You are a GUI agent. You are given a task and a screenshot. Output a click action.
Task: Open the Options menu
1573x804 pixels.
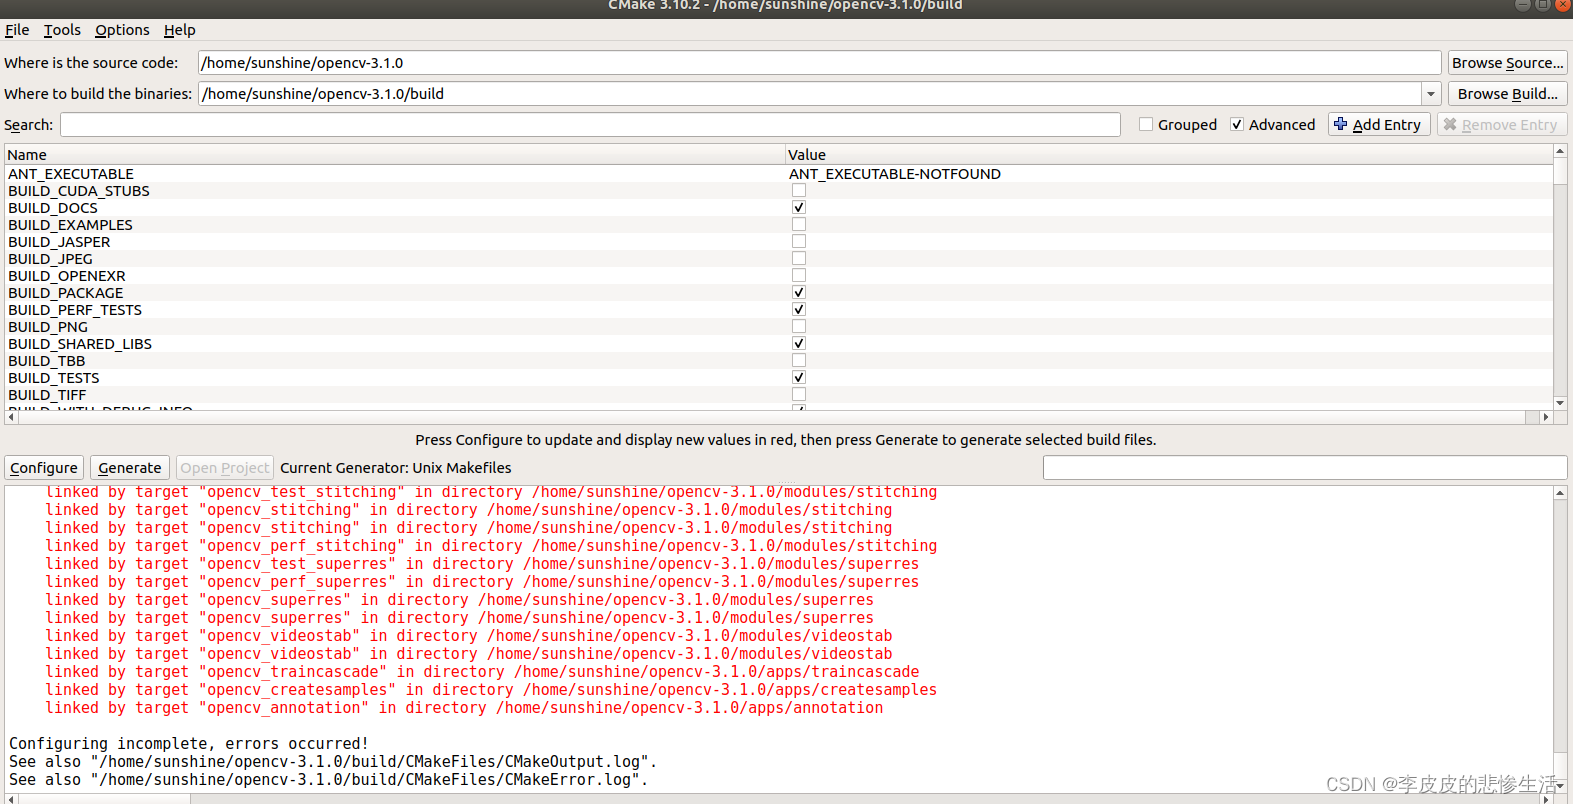tap(122, 30)
